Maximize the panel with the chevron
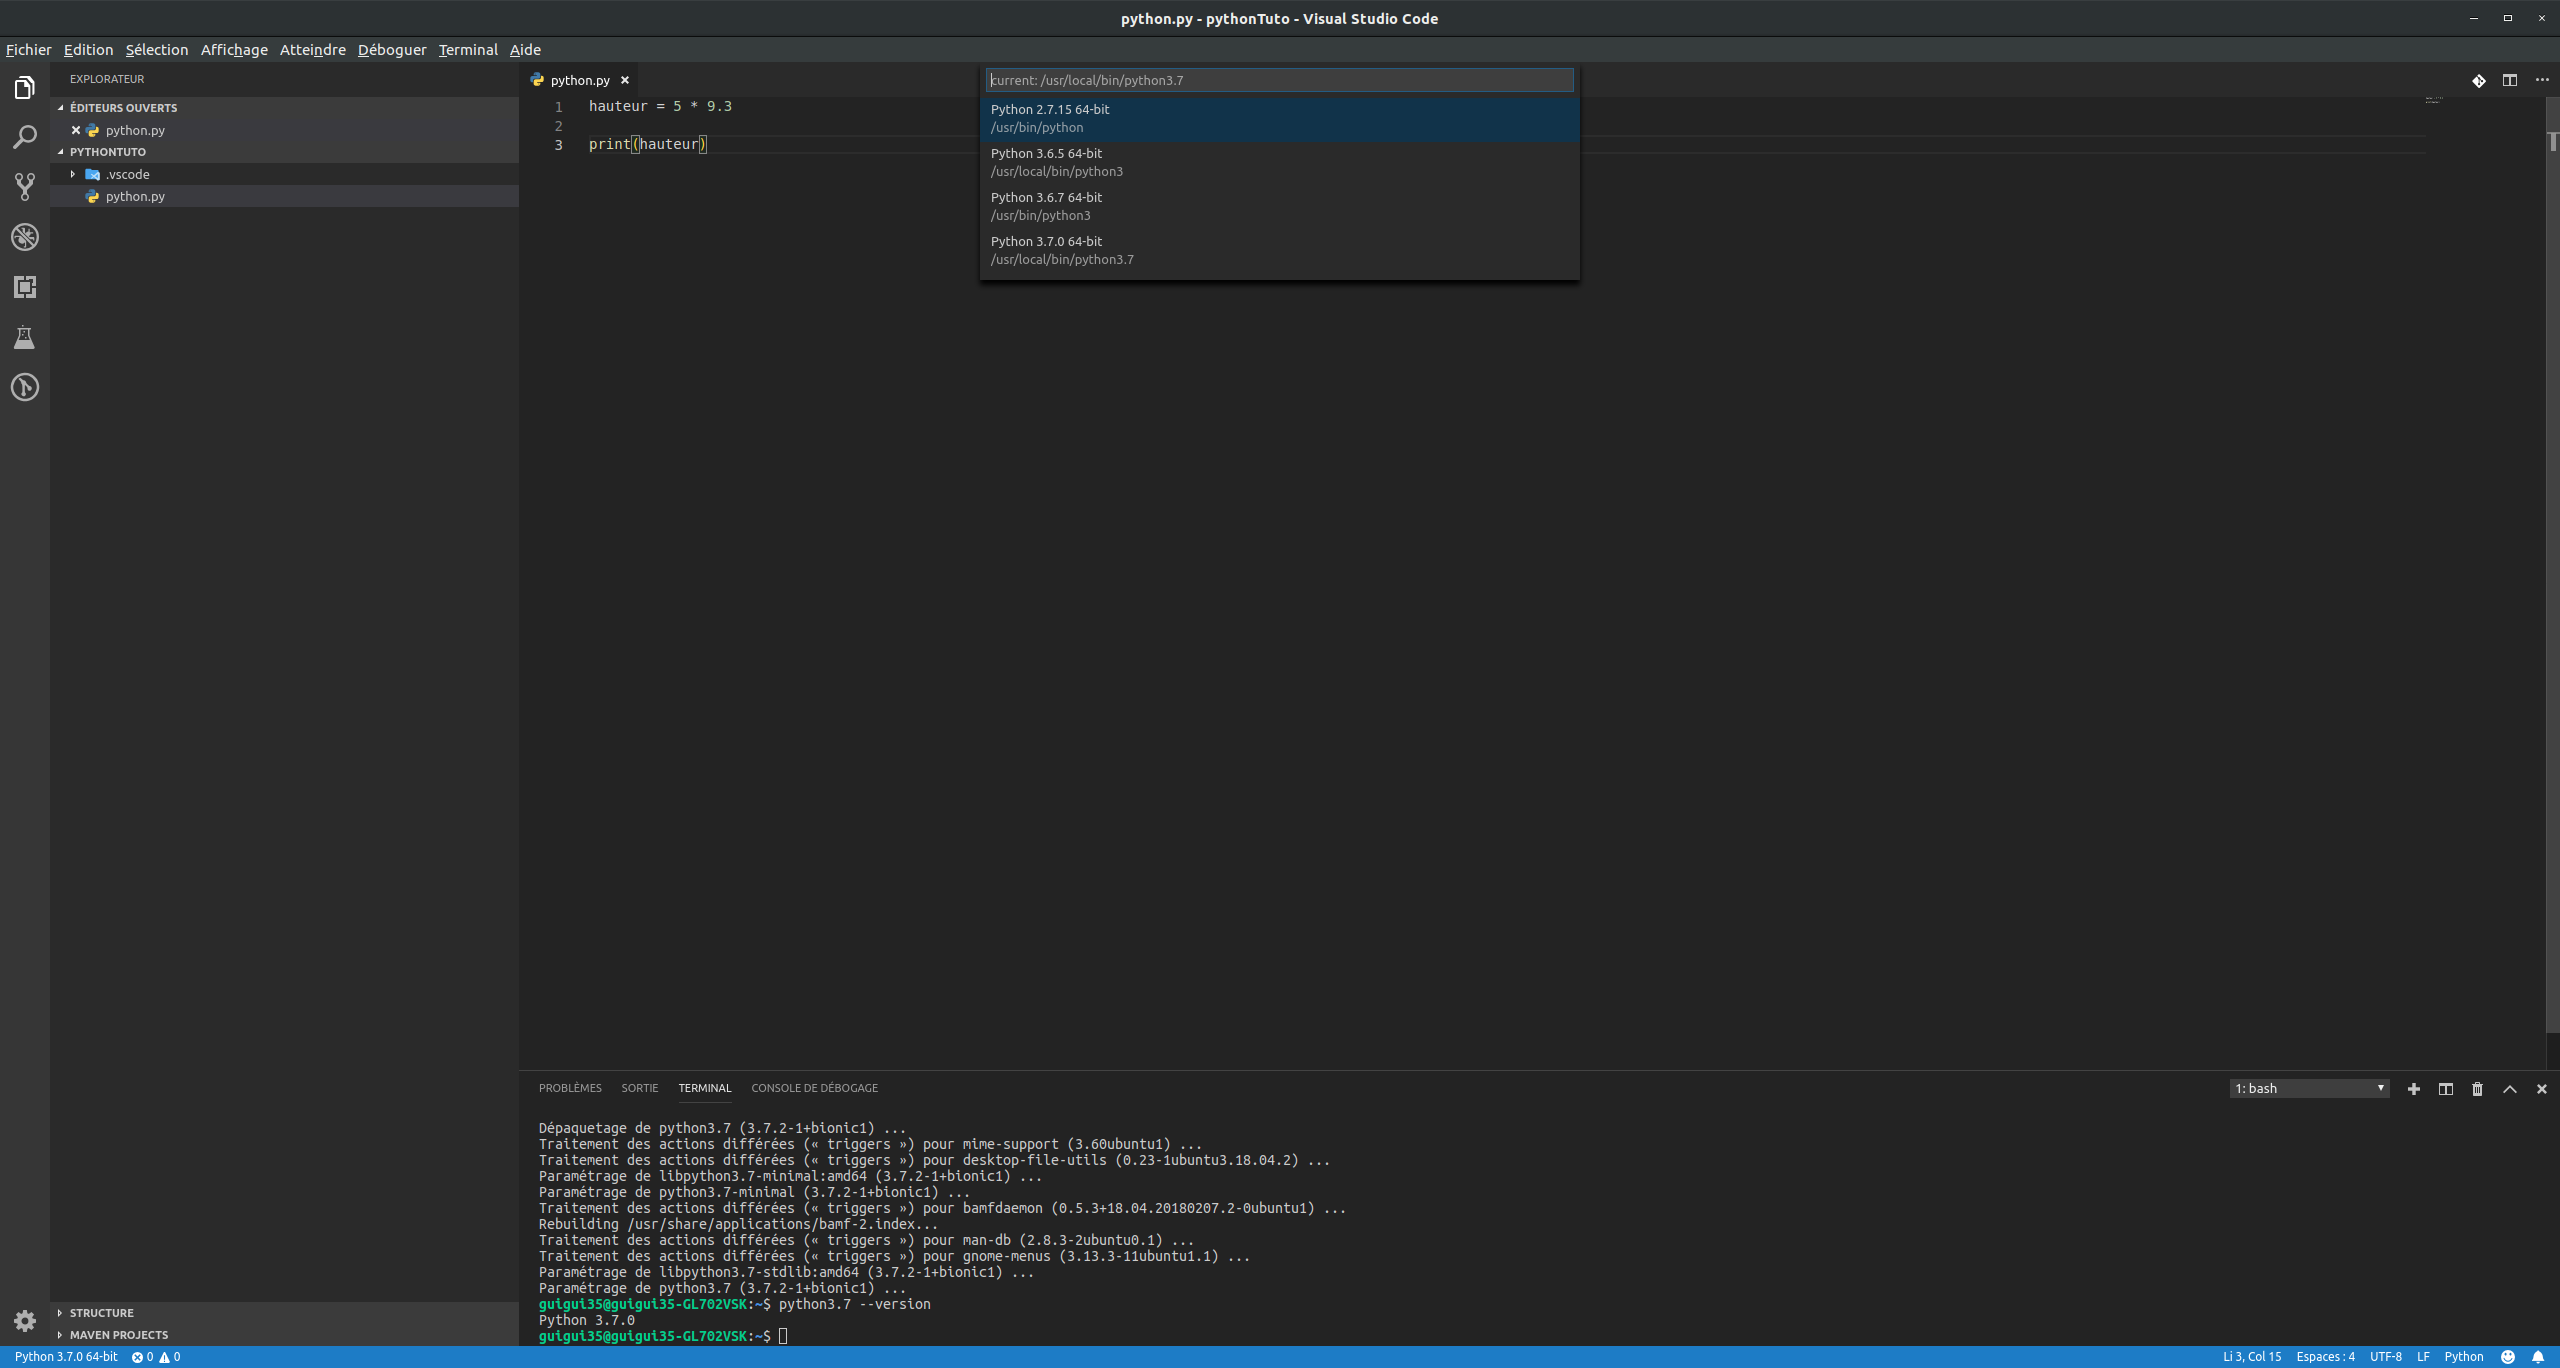 (2510, 1089)
